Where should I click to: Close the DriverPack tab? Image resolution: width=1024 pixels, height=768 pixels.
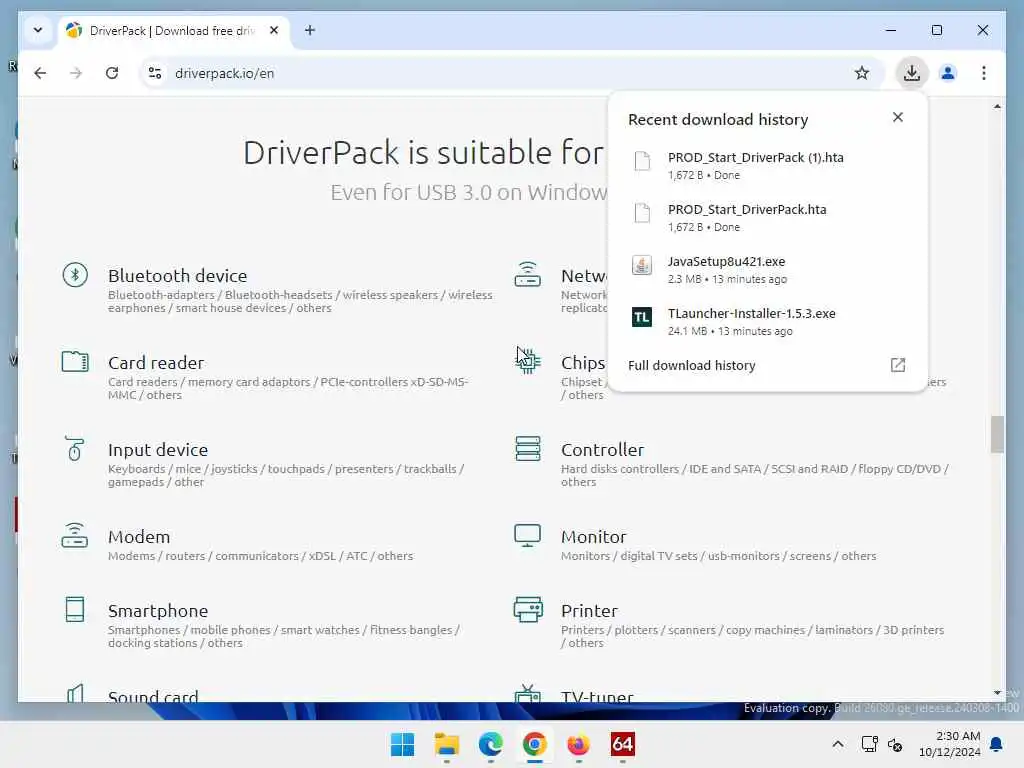[274, 31]
